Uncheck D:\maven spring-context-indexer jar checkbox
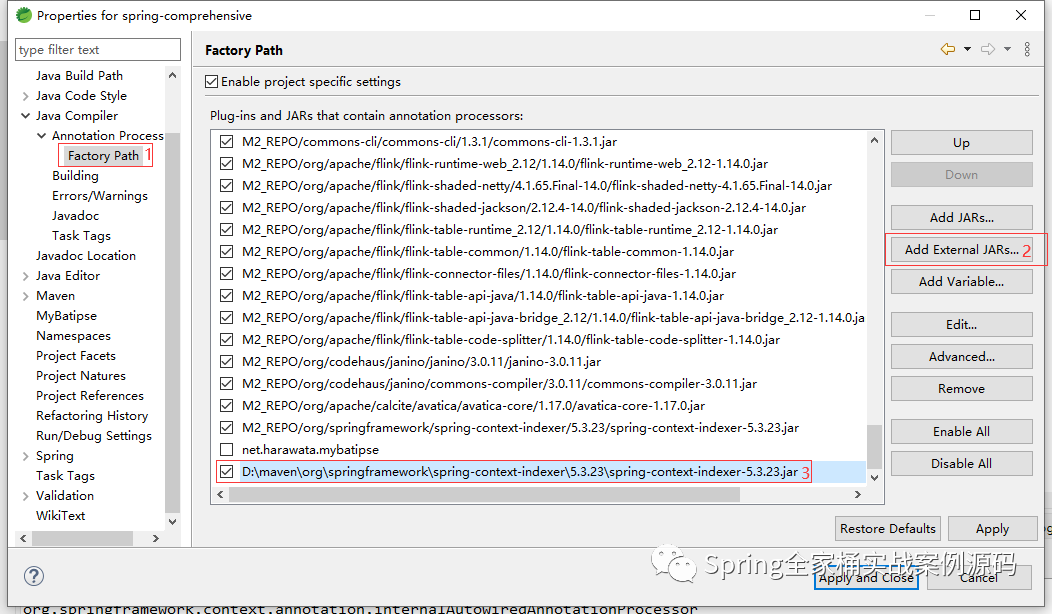The height and width of the screenshot is (614, 1052). point(227,472)
